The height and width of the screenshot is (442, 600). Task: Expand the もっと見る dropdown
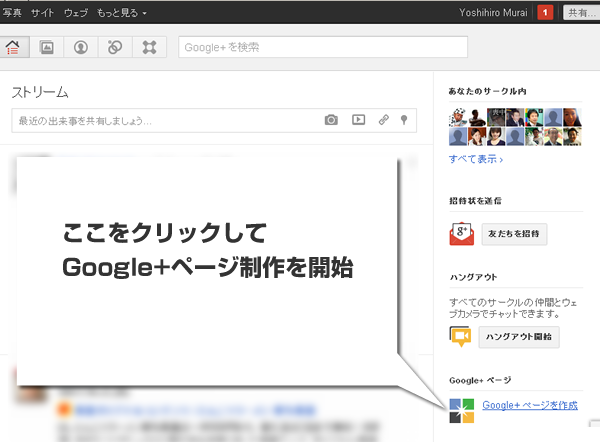121,13
